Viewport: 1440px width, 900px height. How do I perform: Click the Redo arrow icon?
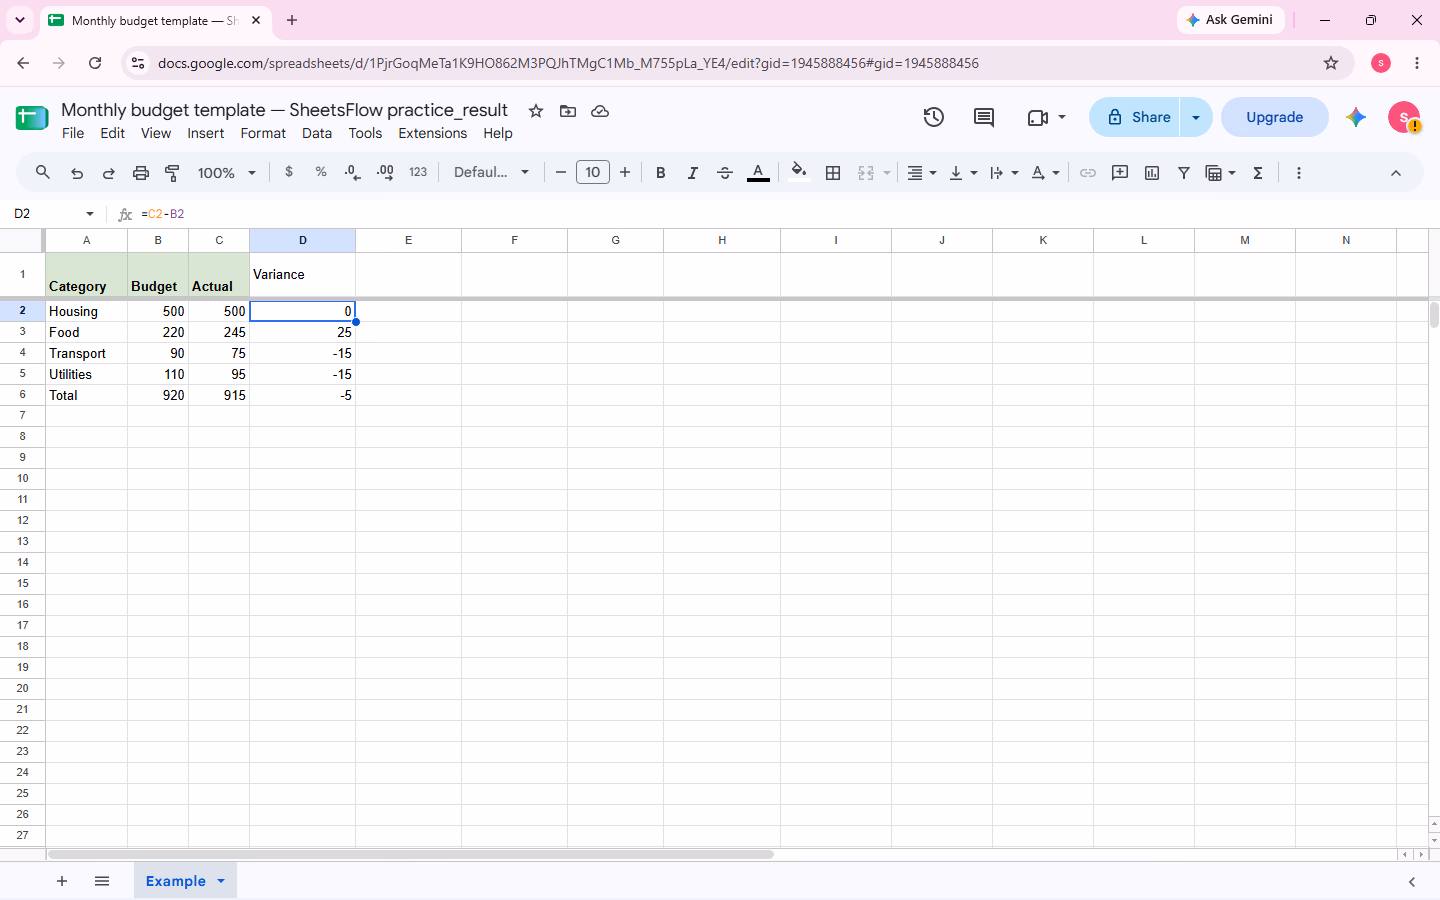tap(109, 173)
